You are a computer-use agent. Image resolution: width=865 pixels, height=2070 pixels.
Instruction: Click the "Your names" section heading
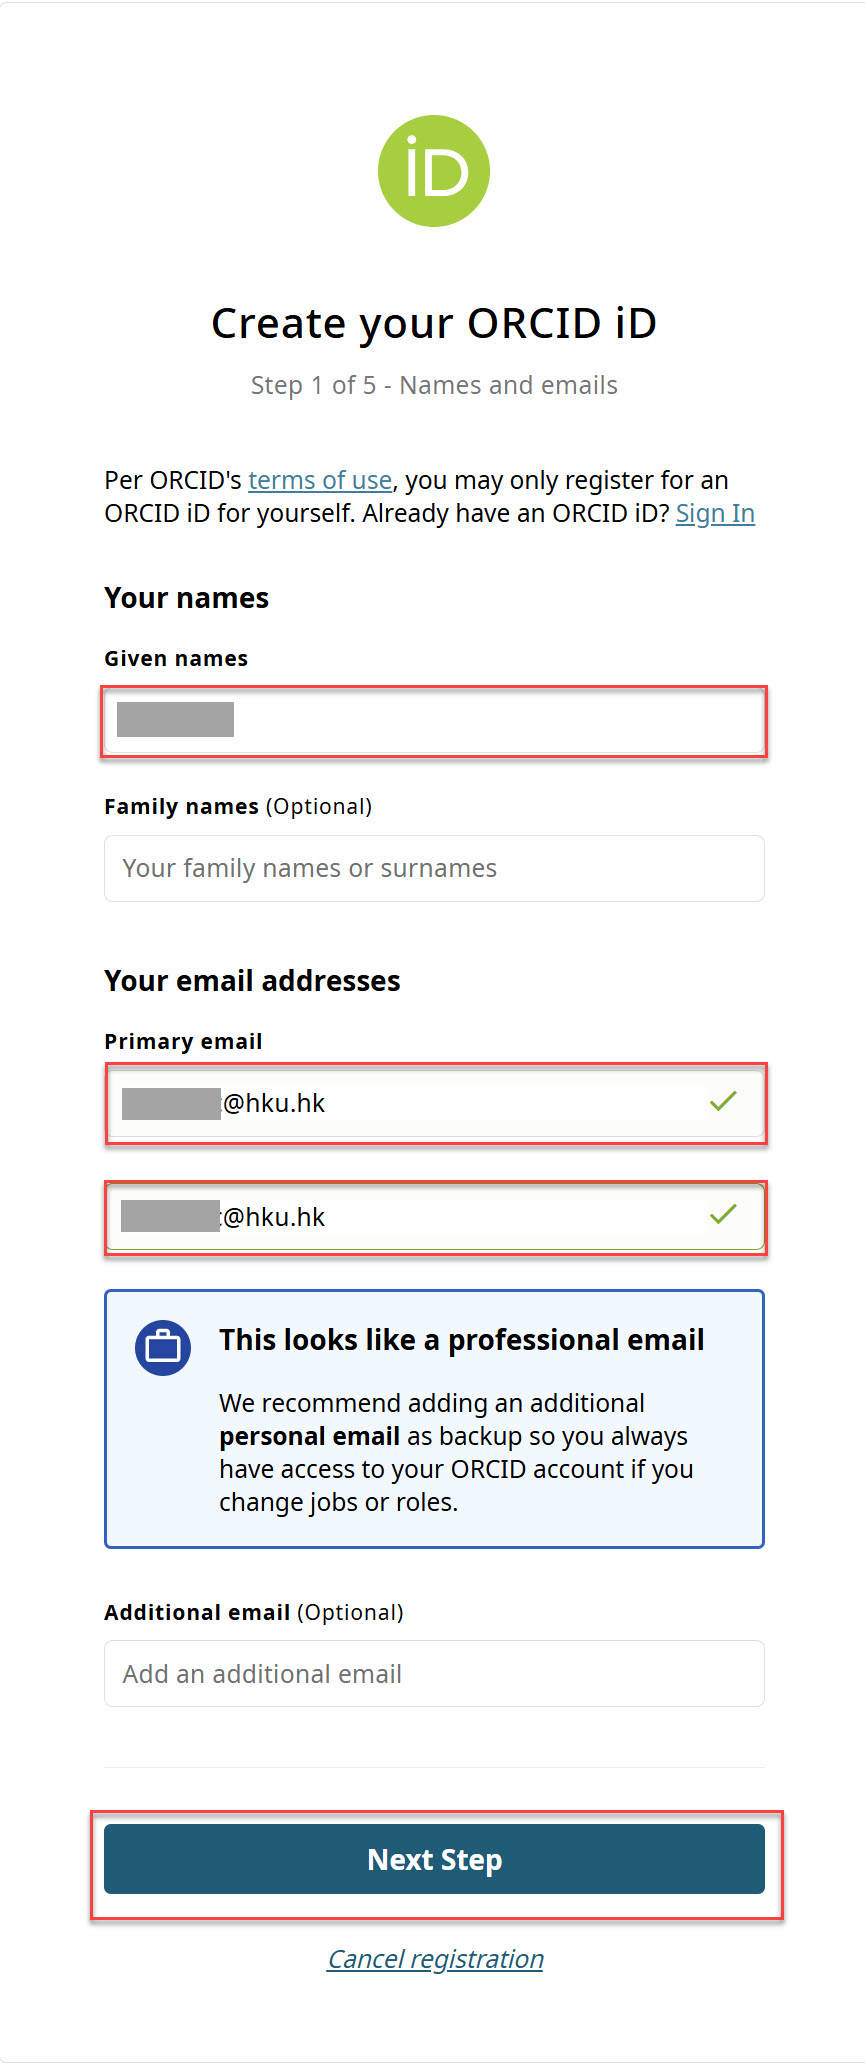[x=186, y=598]
